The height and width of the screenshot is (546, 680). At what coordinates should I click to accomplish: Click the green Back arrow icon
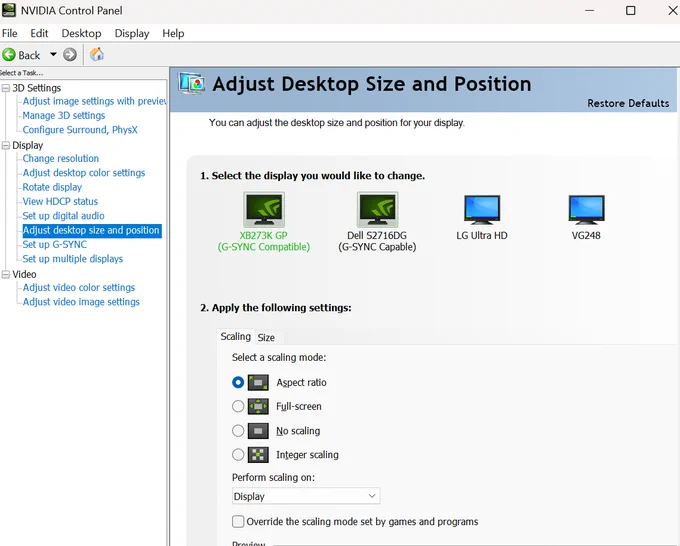[x=9, y=55]
